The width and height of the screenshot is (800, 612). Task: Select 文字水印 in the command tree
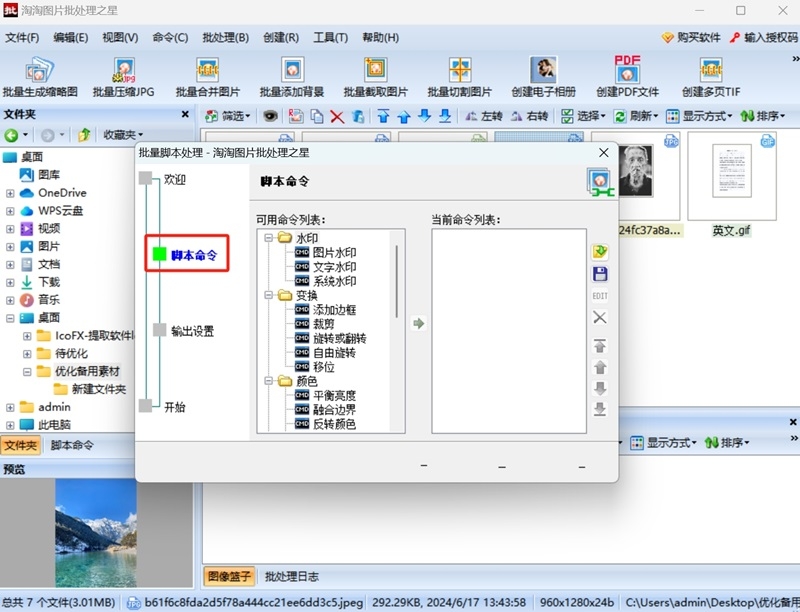(332, 265)
